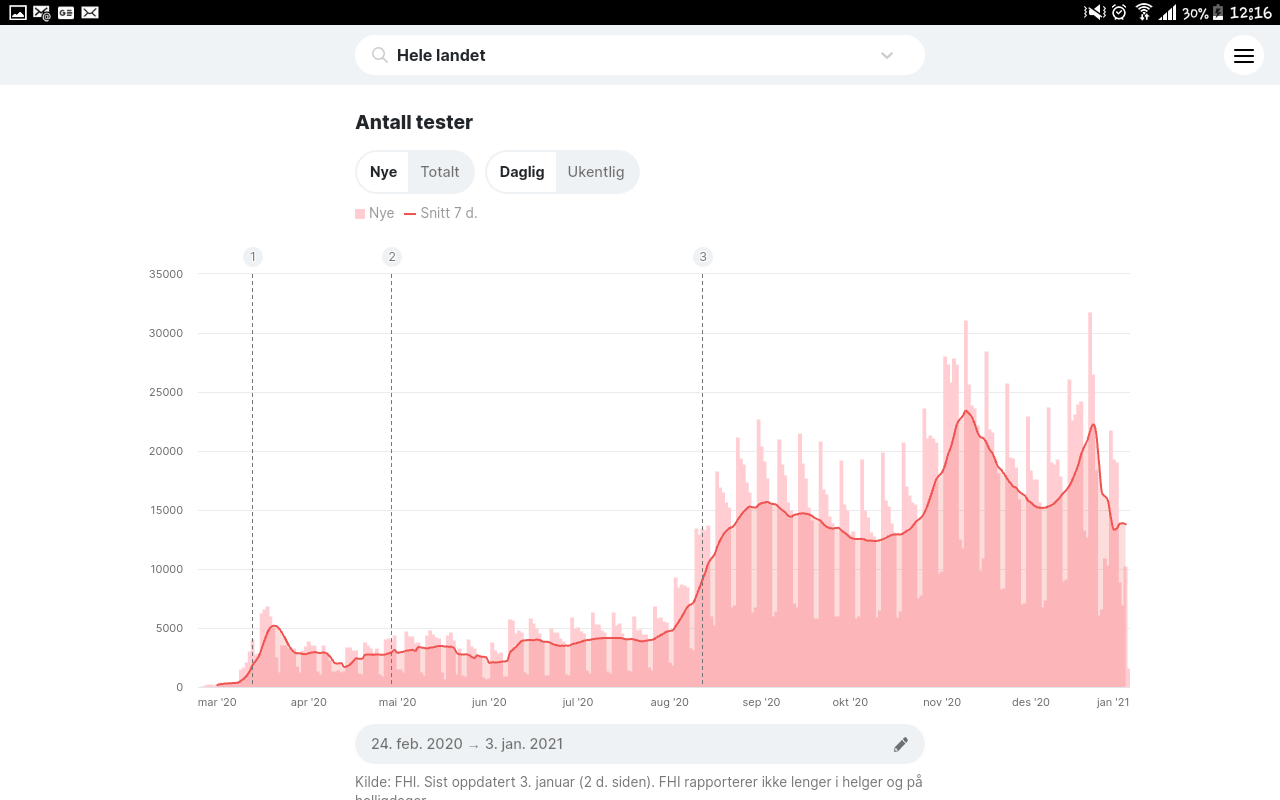This screenshot has height=800, width=1280.
Task: Click event marker 1 on chart
Action: point(253,257)
